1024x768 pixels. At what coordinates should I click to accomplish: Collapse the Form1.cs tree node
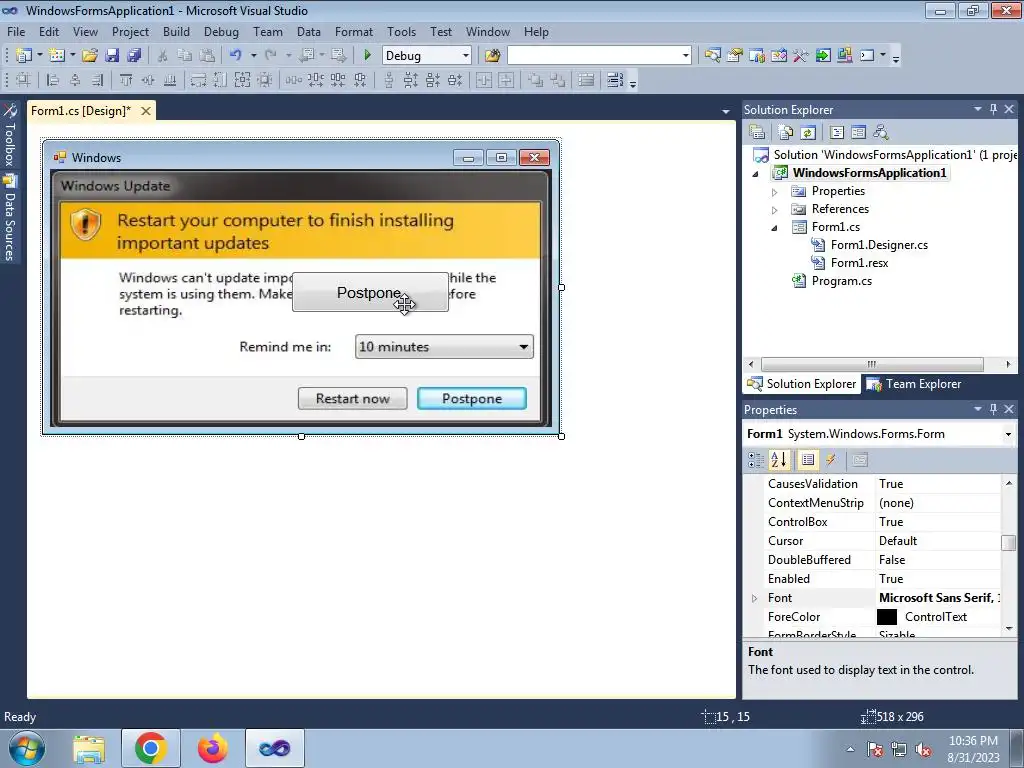click(x=775, y=228)
